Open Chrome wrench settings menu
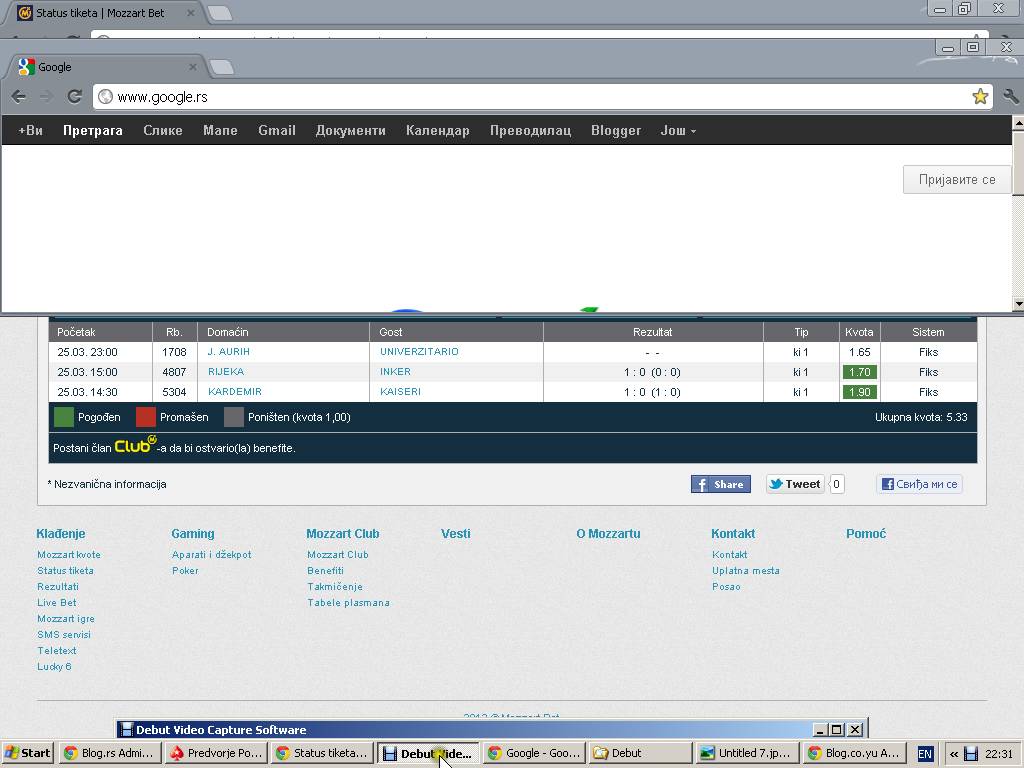 point(1010,97)
